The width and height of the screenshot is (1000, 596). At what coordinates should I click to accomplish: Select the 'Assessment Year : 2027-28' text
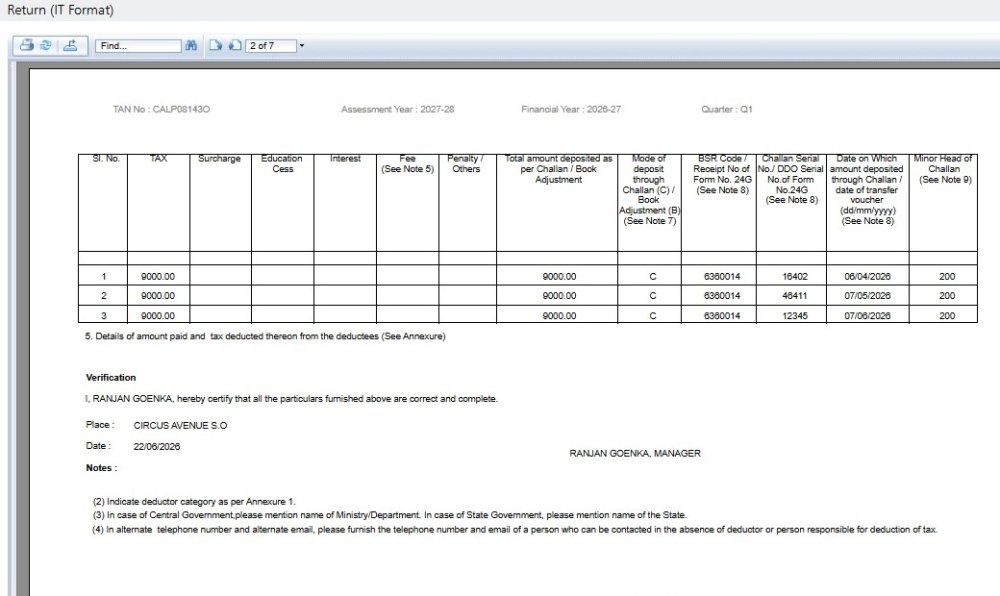pos(397,109)
